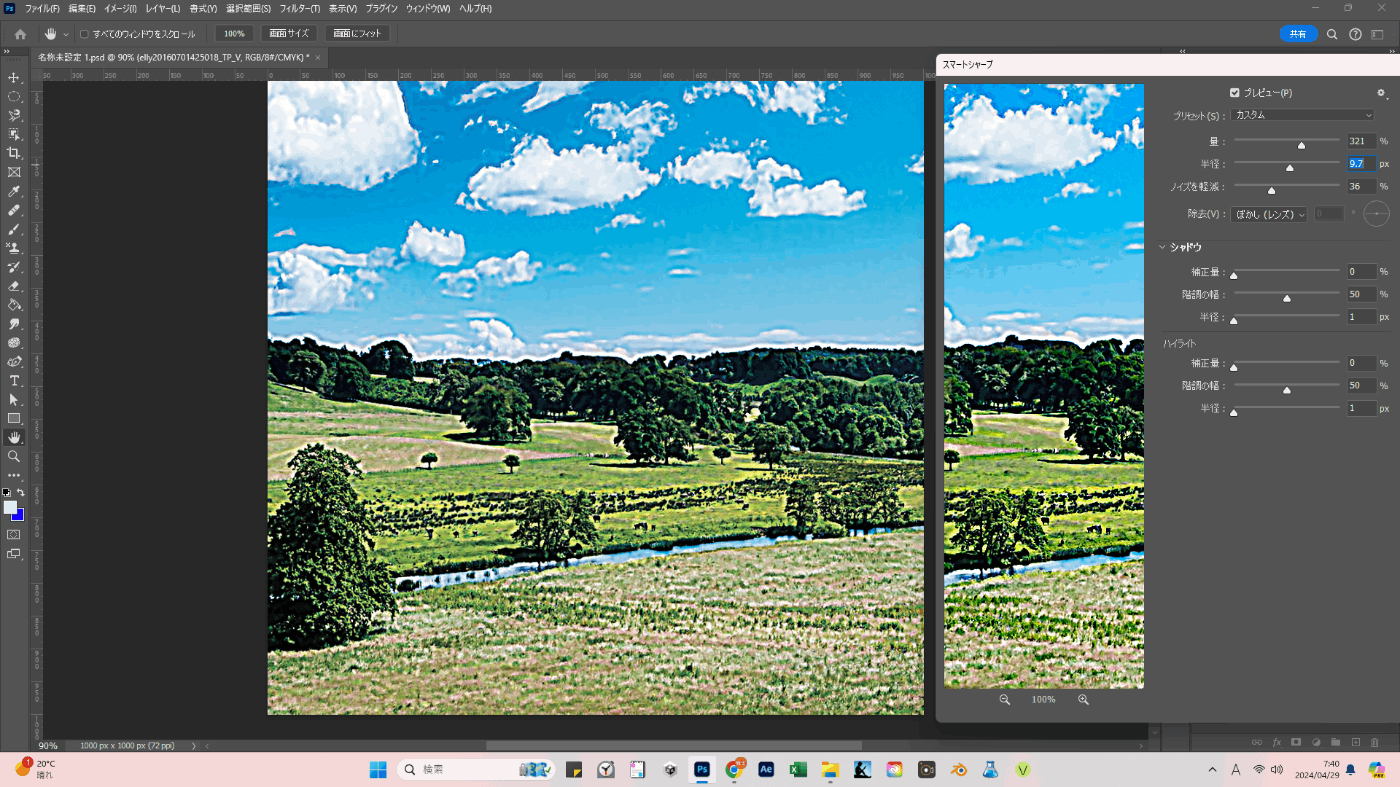This screenshot has height=787, width=1400.
Task: Open the ウィンドウ menu
Action: pyautogui.click(x=428, y=8)
